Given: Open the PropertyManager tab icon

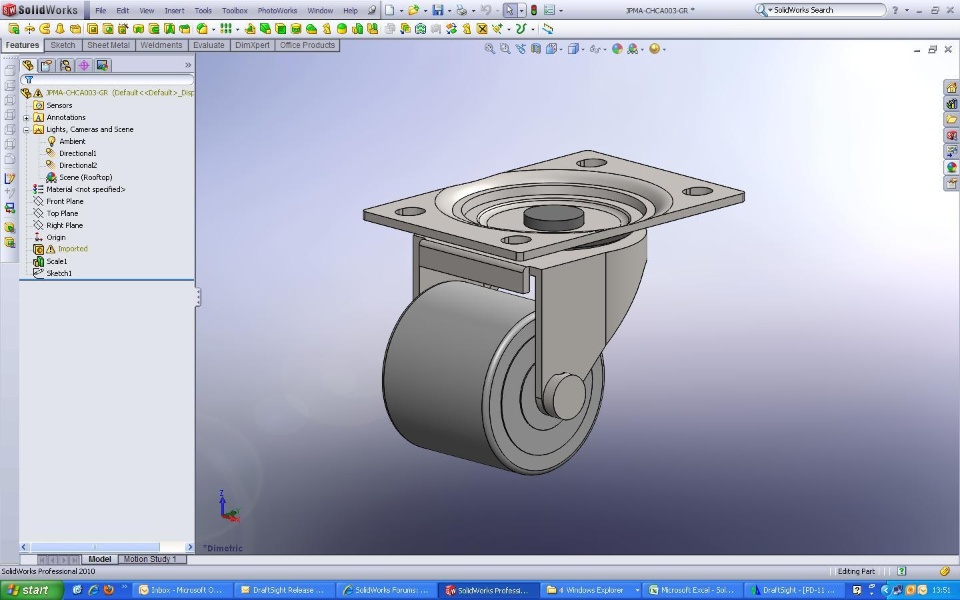Looking at the screenshot, I should 47,66.
